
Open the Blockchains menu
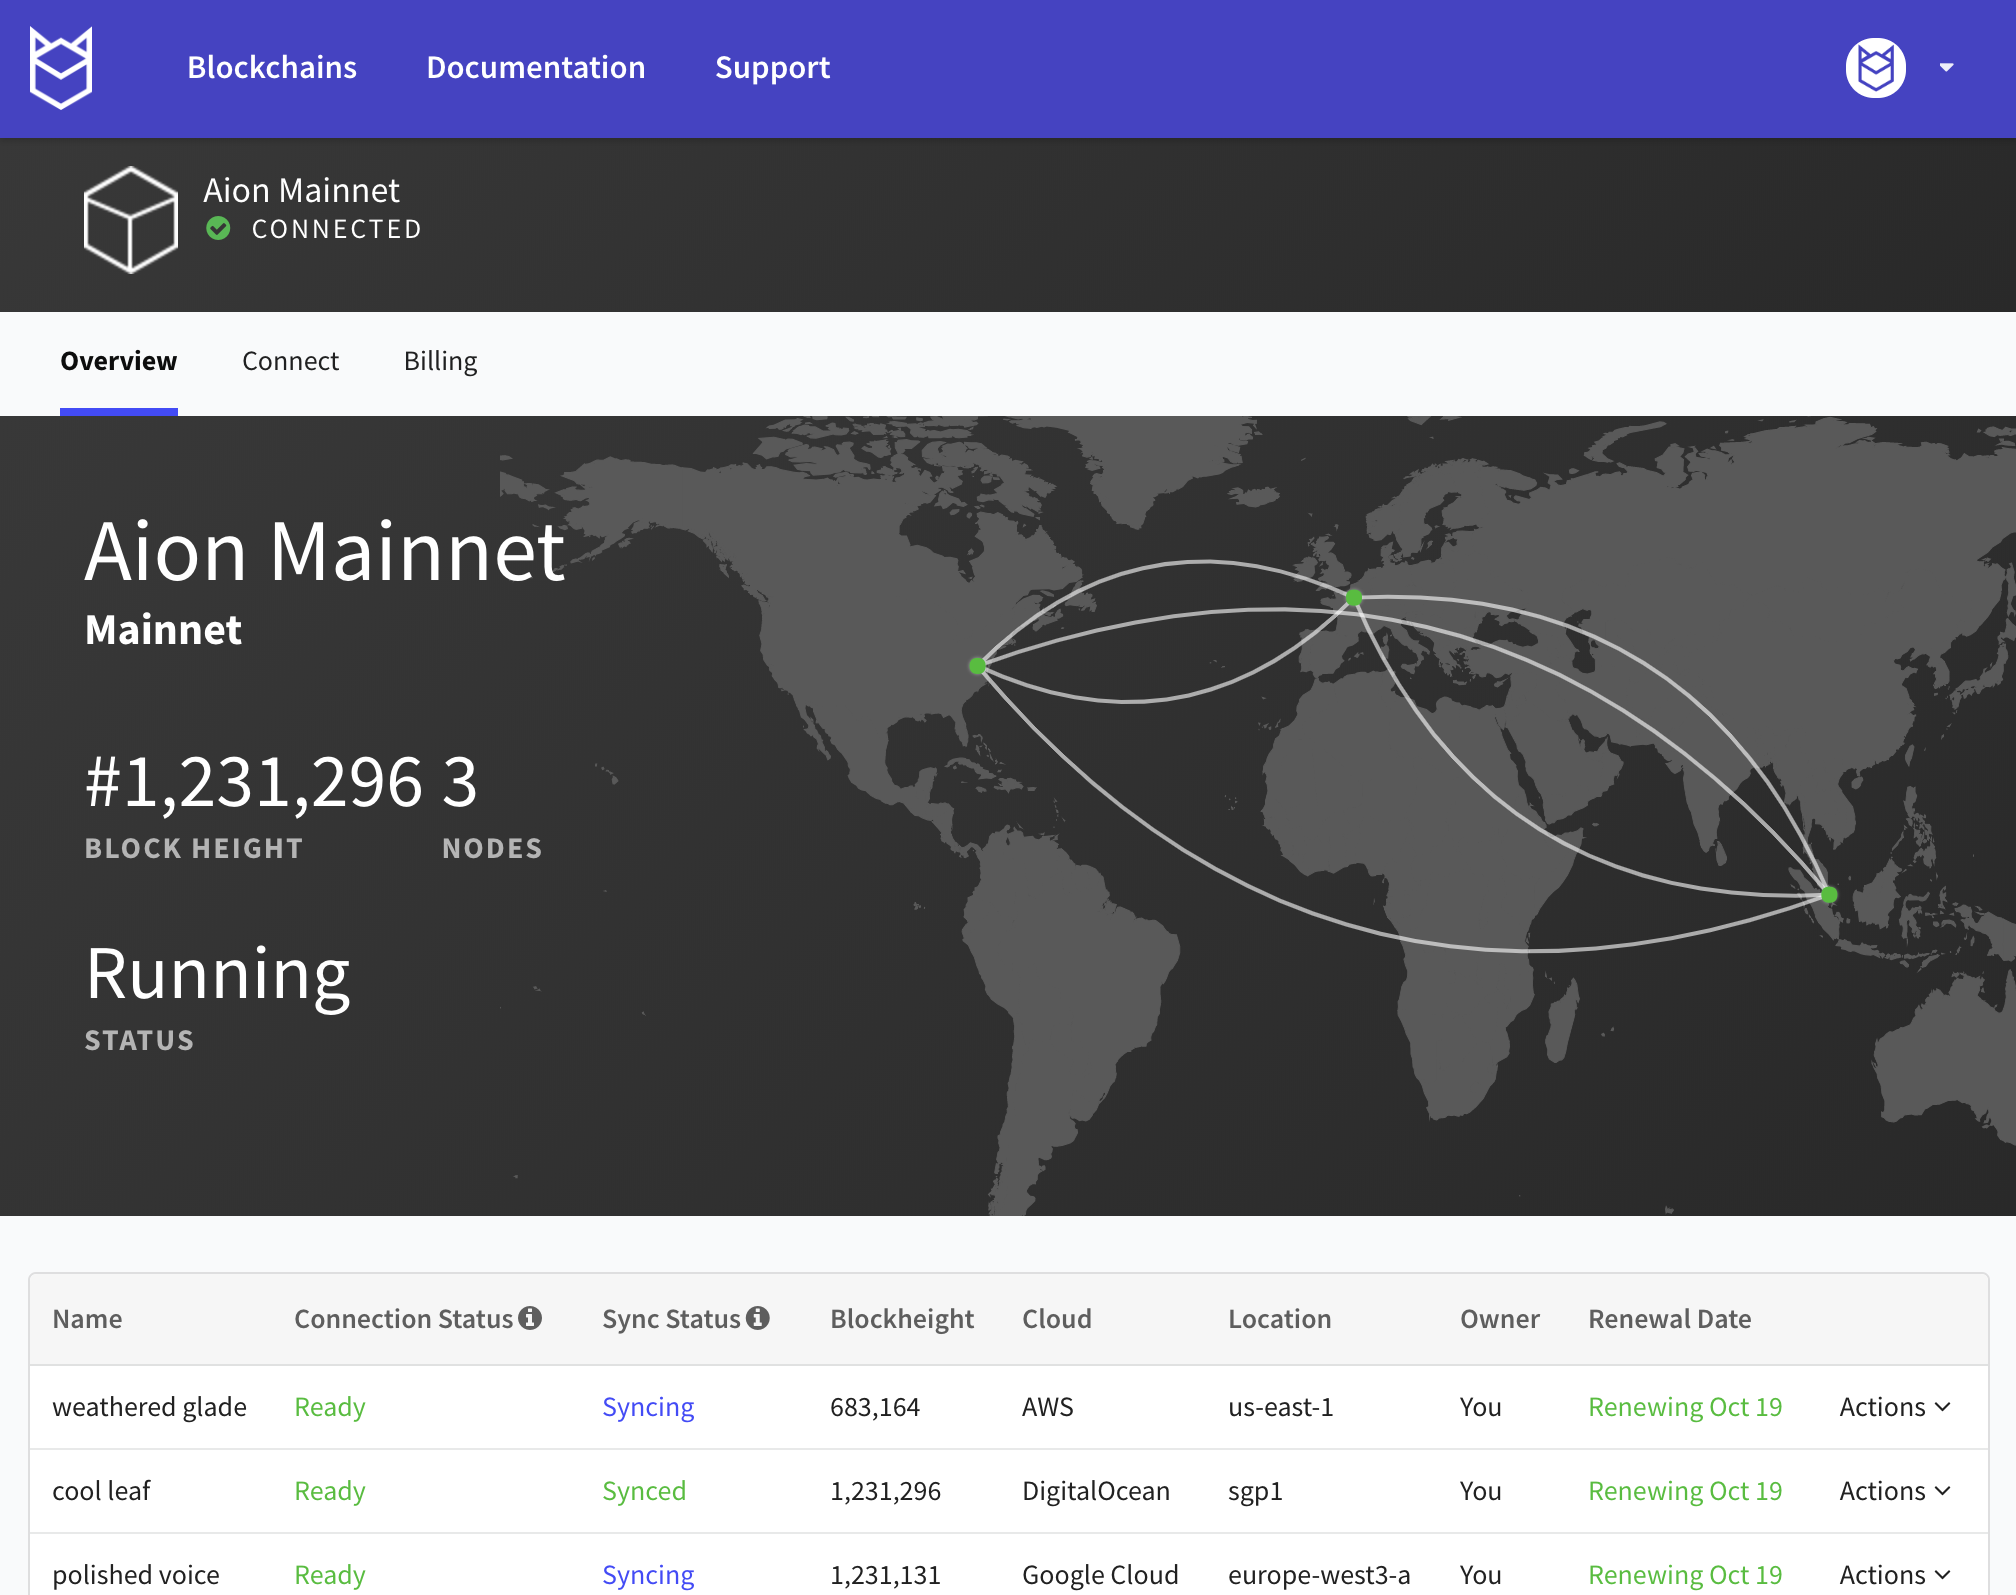click(x=272, y=67)
